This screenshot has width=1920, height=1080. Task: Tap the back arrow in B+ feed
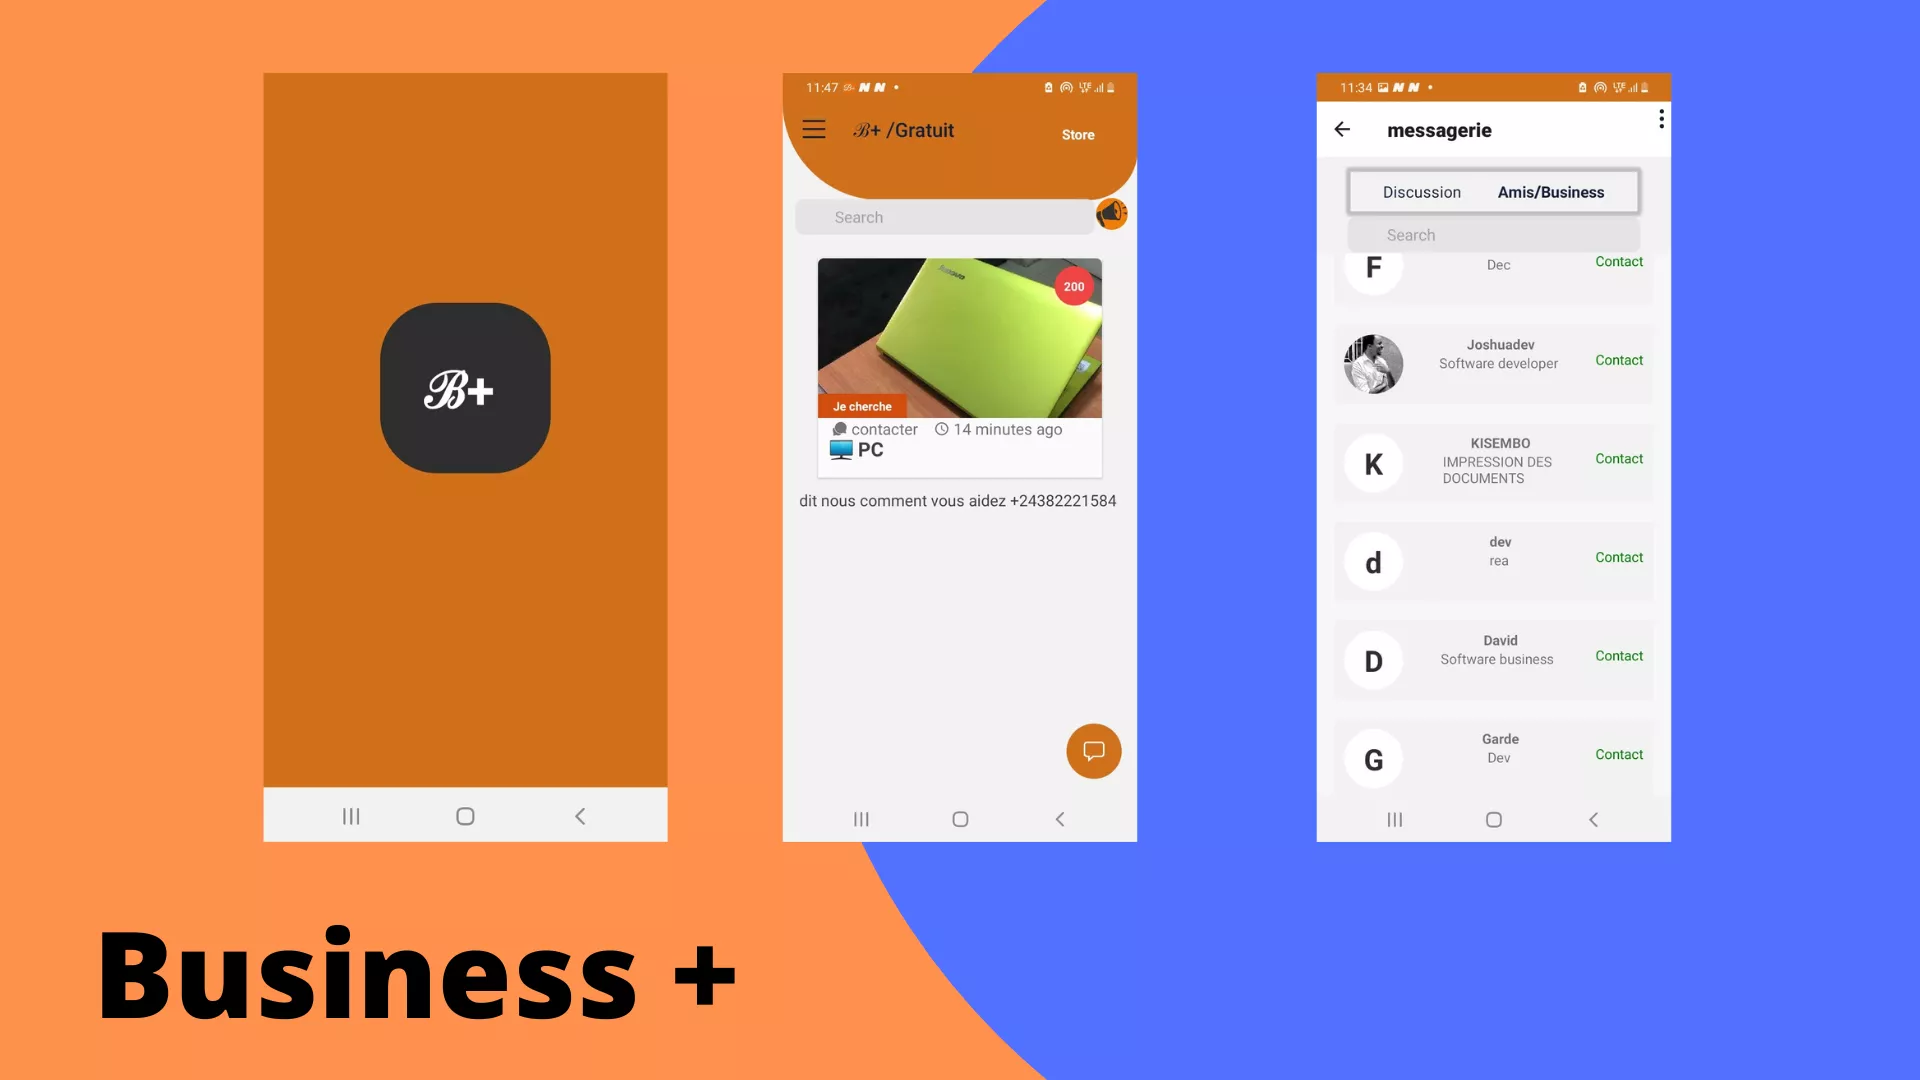pos(1060,819)
